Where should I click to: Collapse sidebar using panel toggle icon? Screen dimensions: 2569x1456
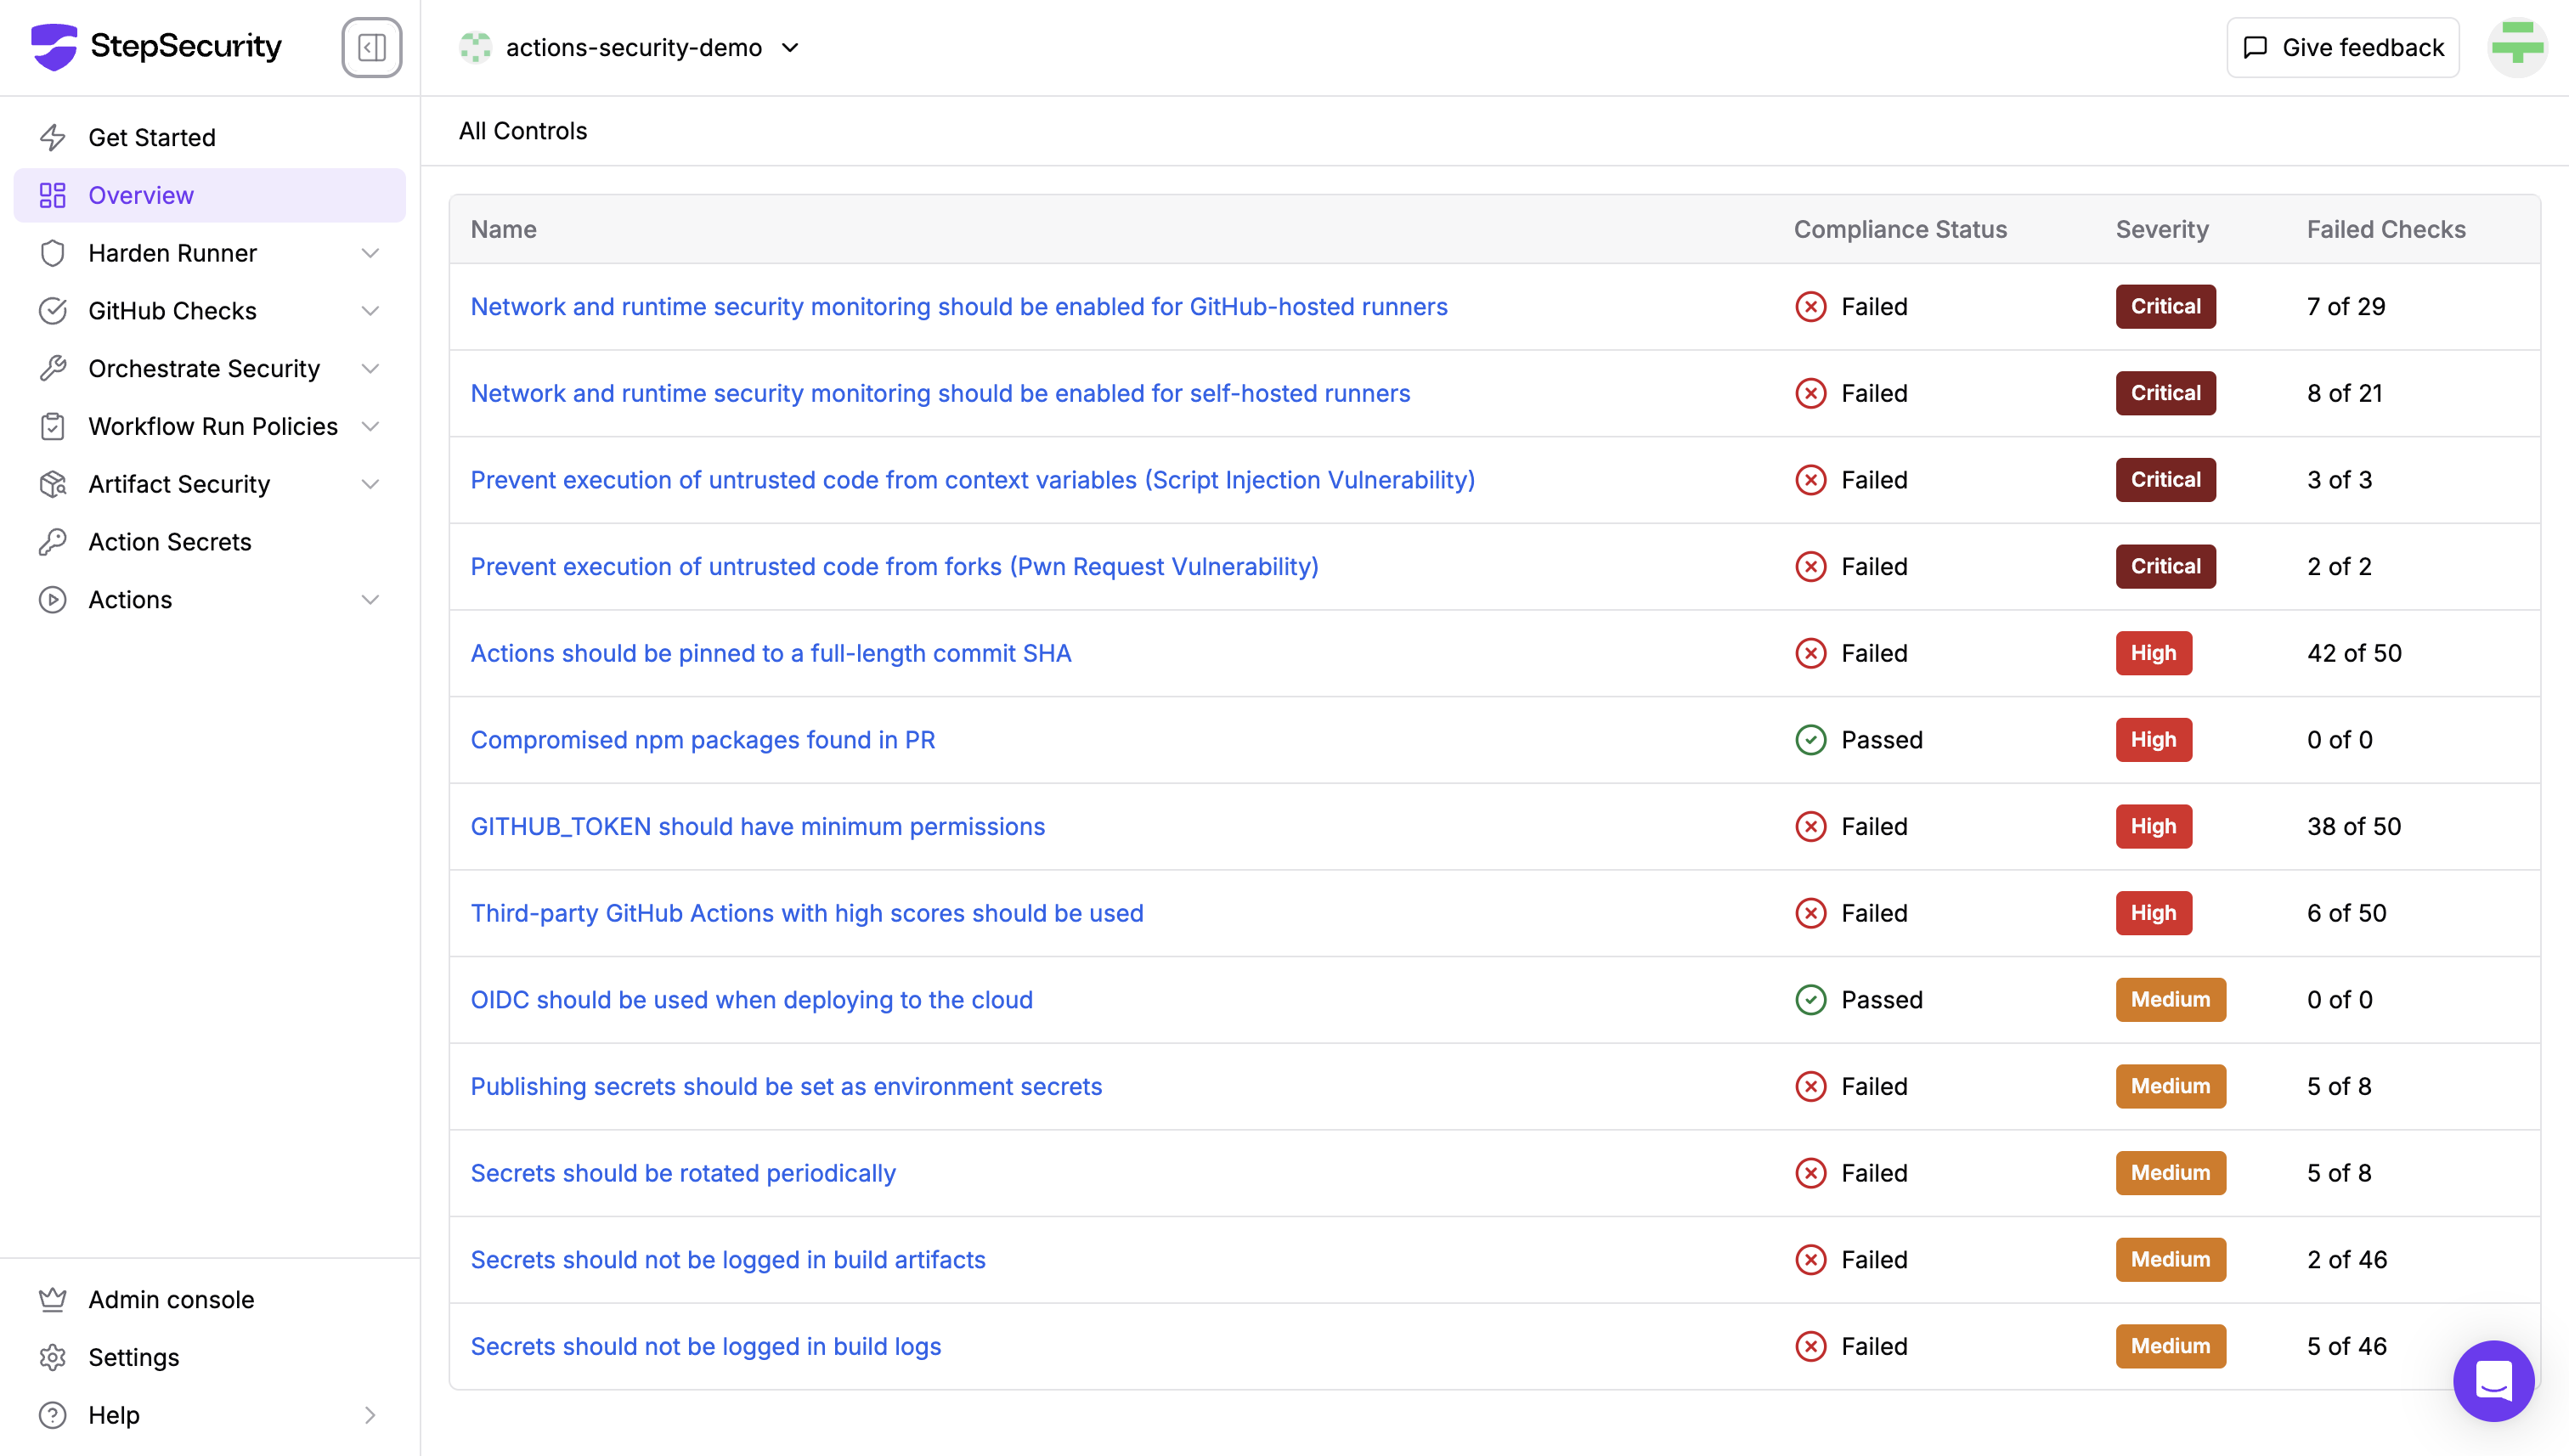click(371, 47)
